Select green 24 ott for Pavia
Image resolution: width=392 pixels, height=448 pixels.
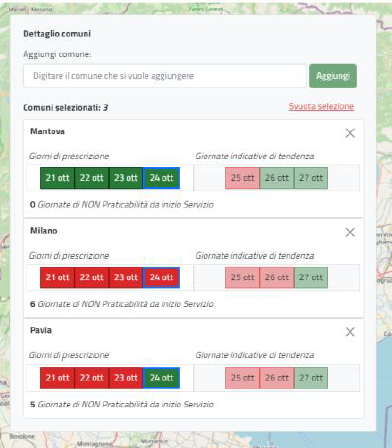pos(161,378)
